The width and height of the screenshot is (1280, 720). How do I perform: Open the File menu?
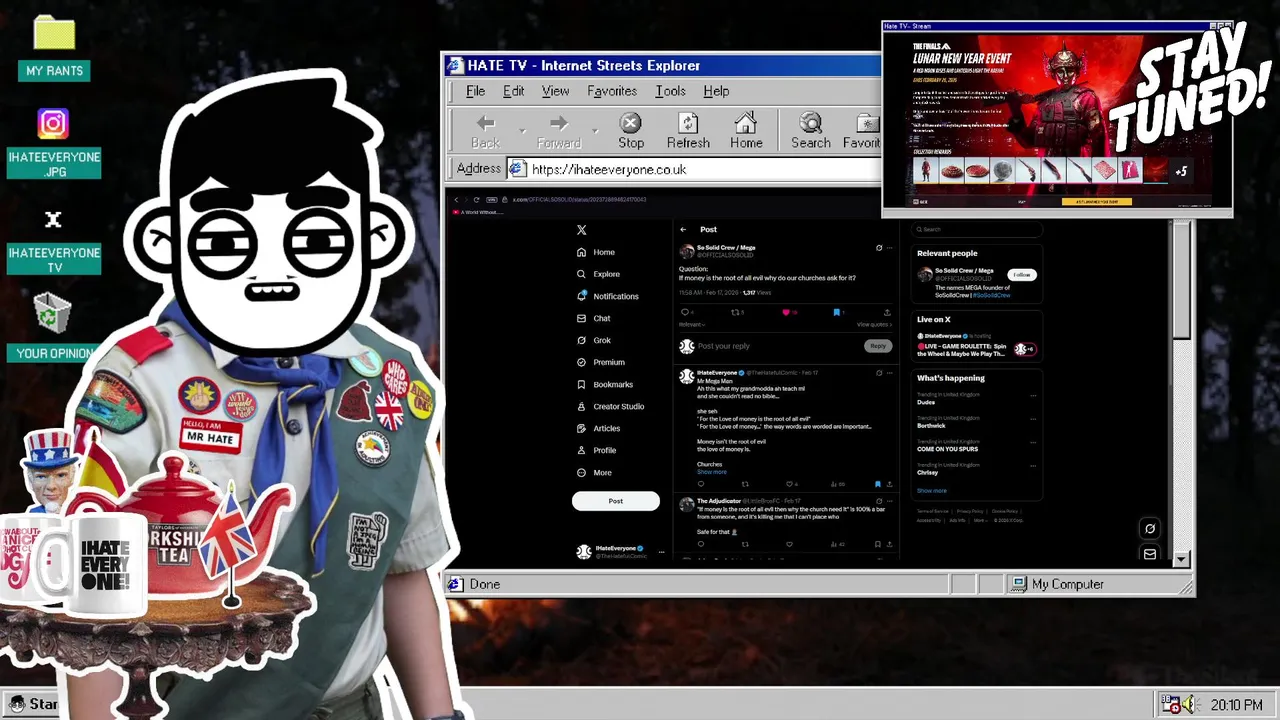click(475, 91)
